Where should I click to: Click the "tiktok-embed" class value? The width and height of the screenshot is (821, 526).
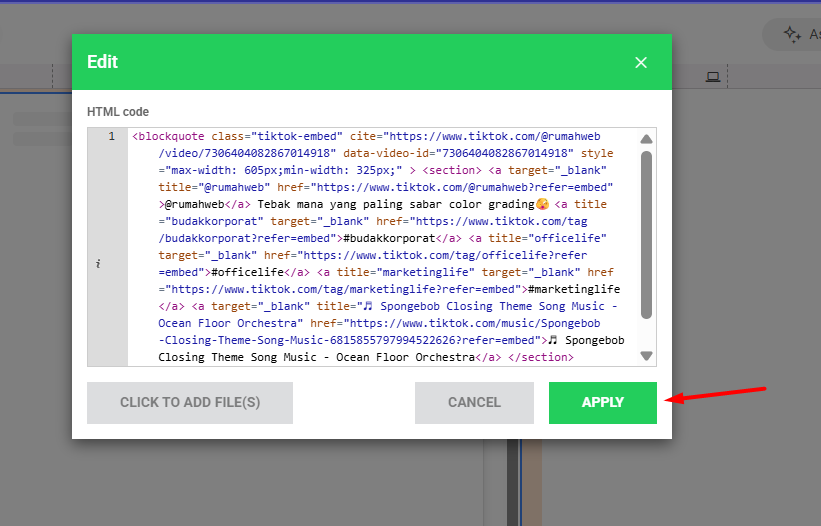click(298, 136)
